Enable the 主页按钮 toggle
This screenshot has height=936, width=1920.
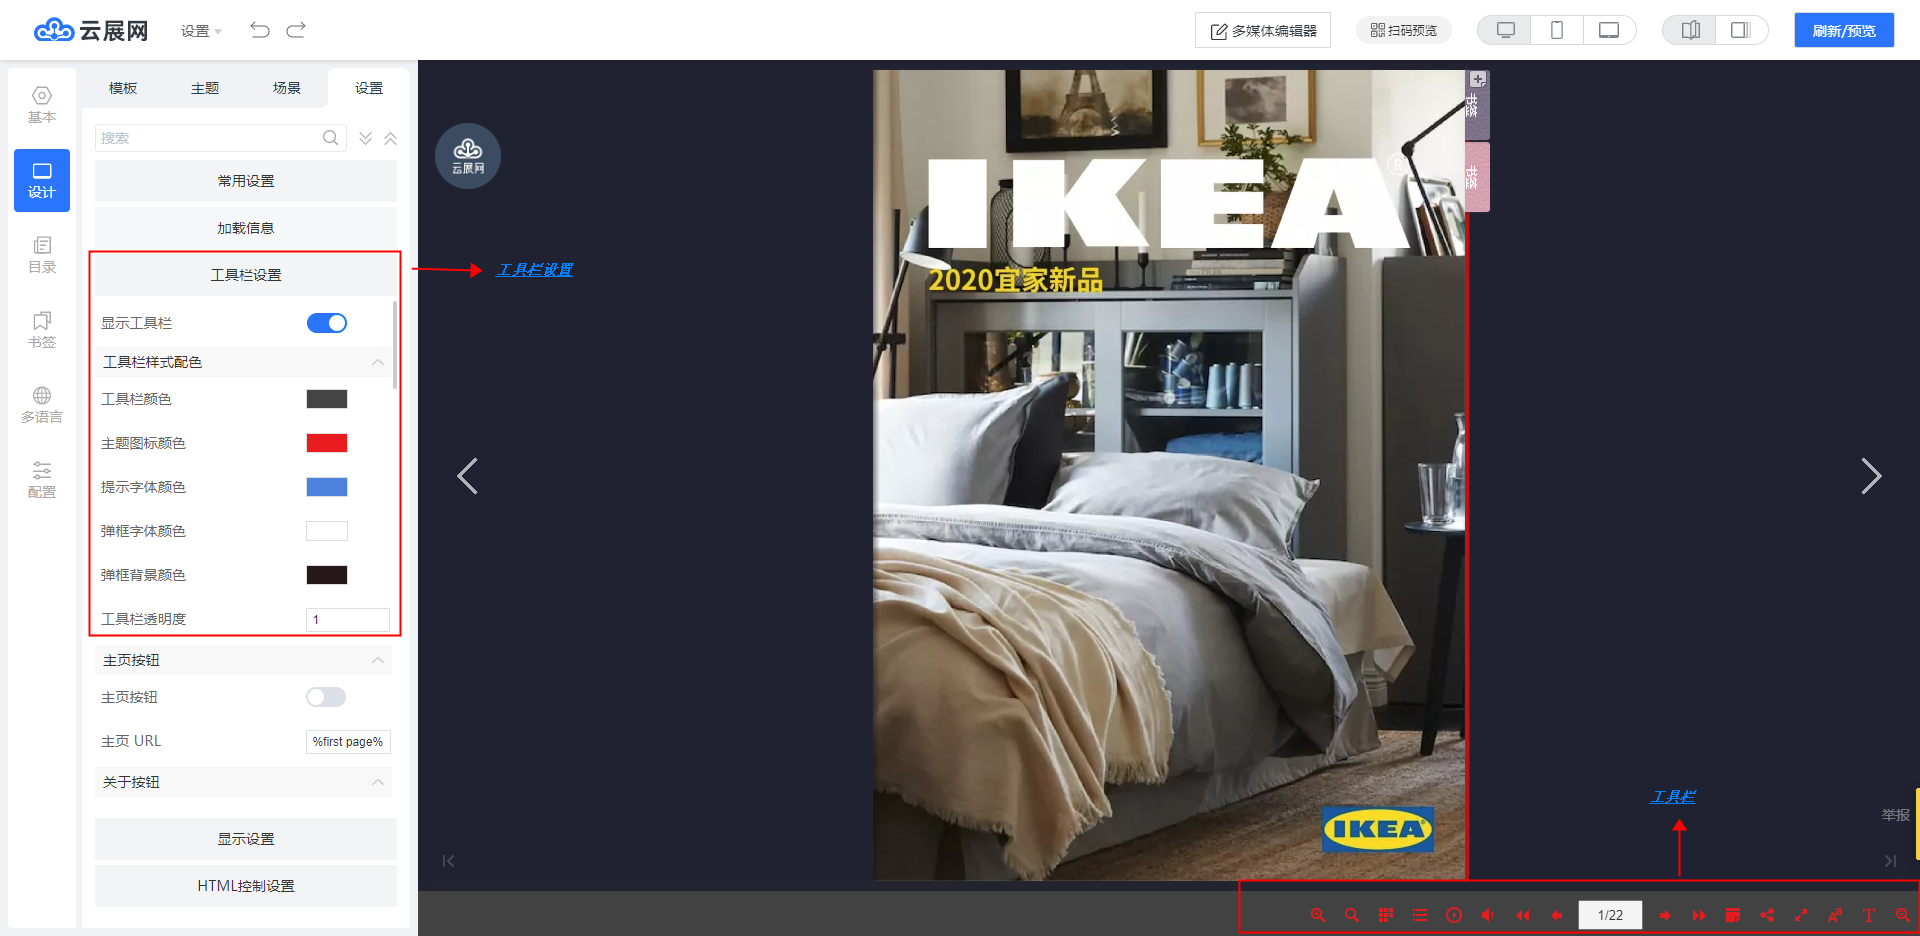[326, 697]
